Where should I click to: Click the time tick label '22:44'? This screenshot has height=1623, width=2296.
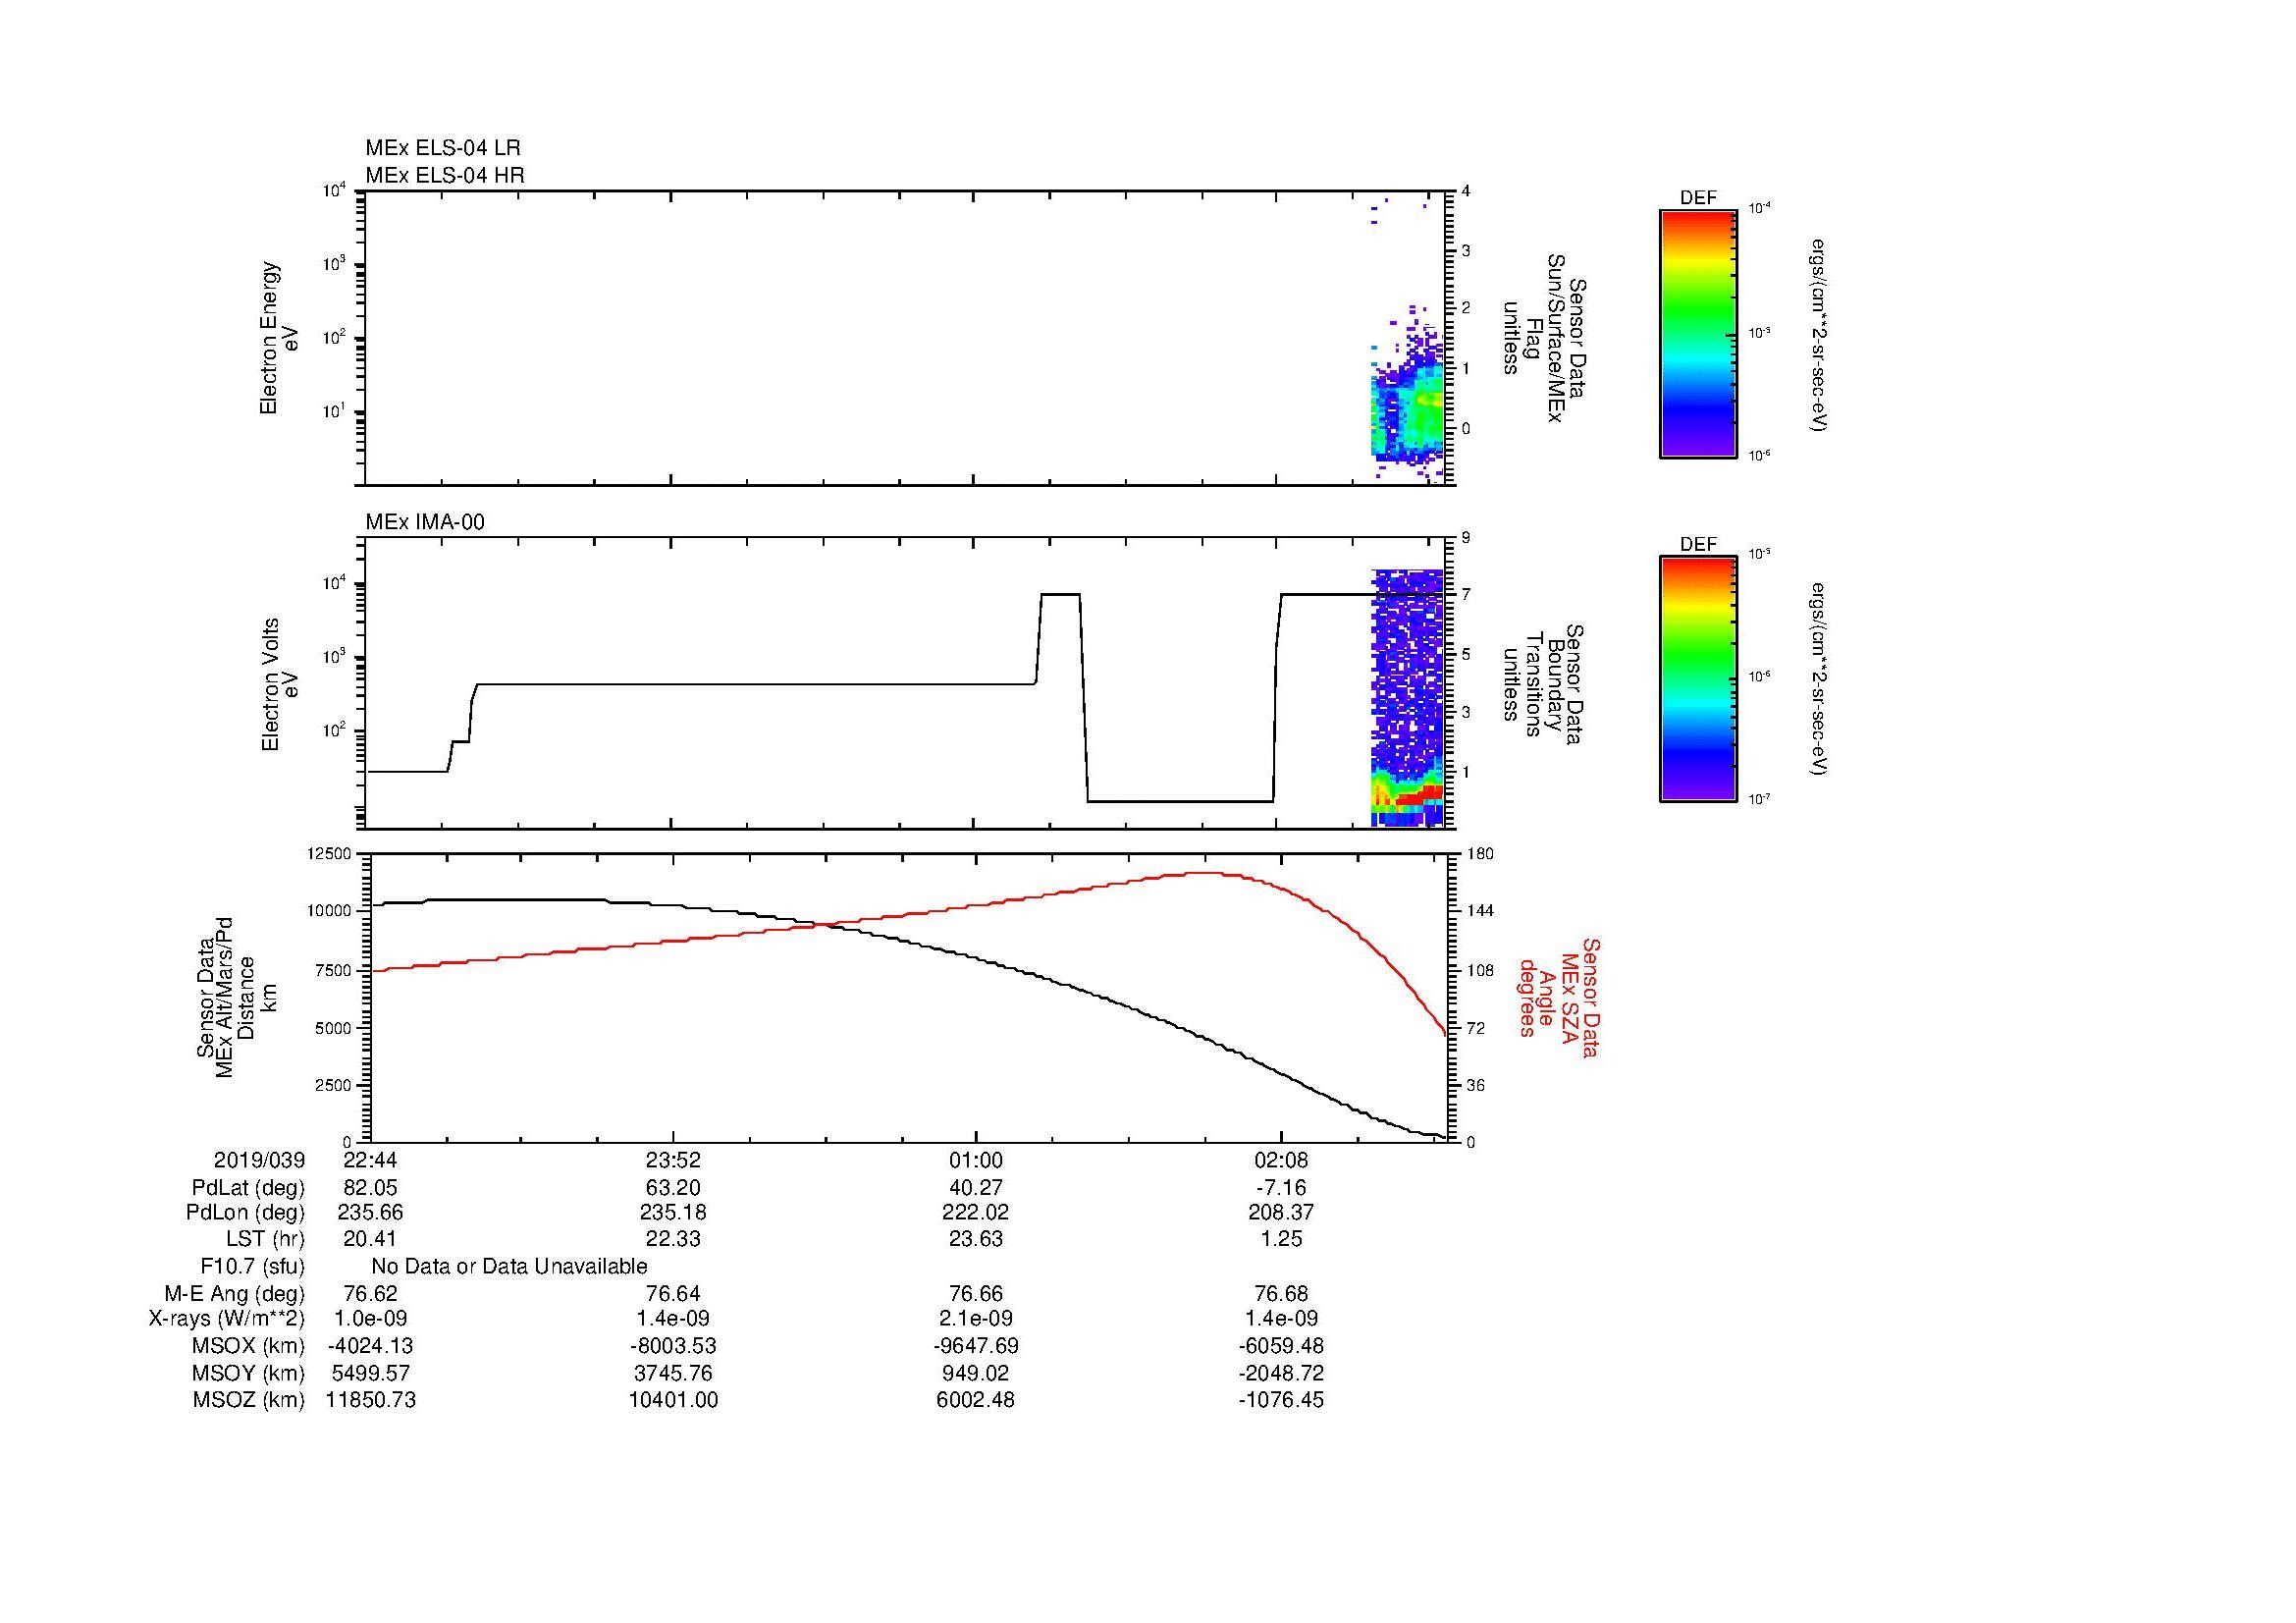[370, 1160]
